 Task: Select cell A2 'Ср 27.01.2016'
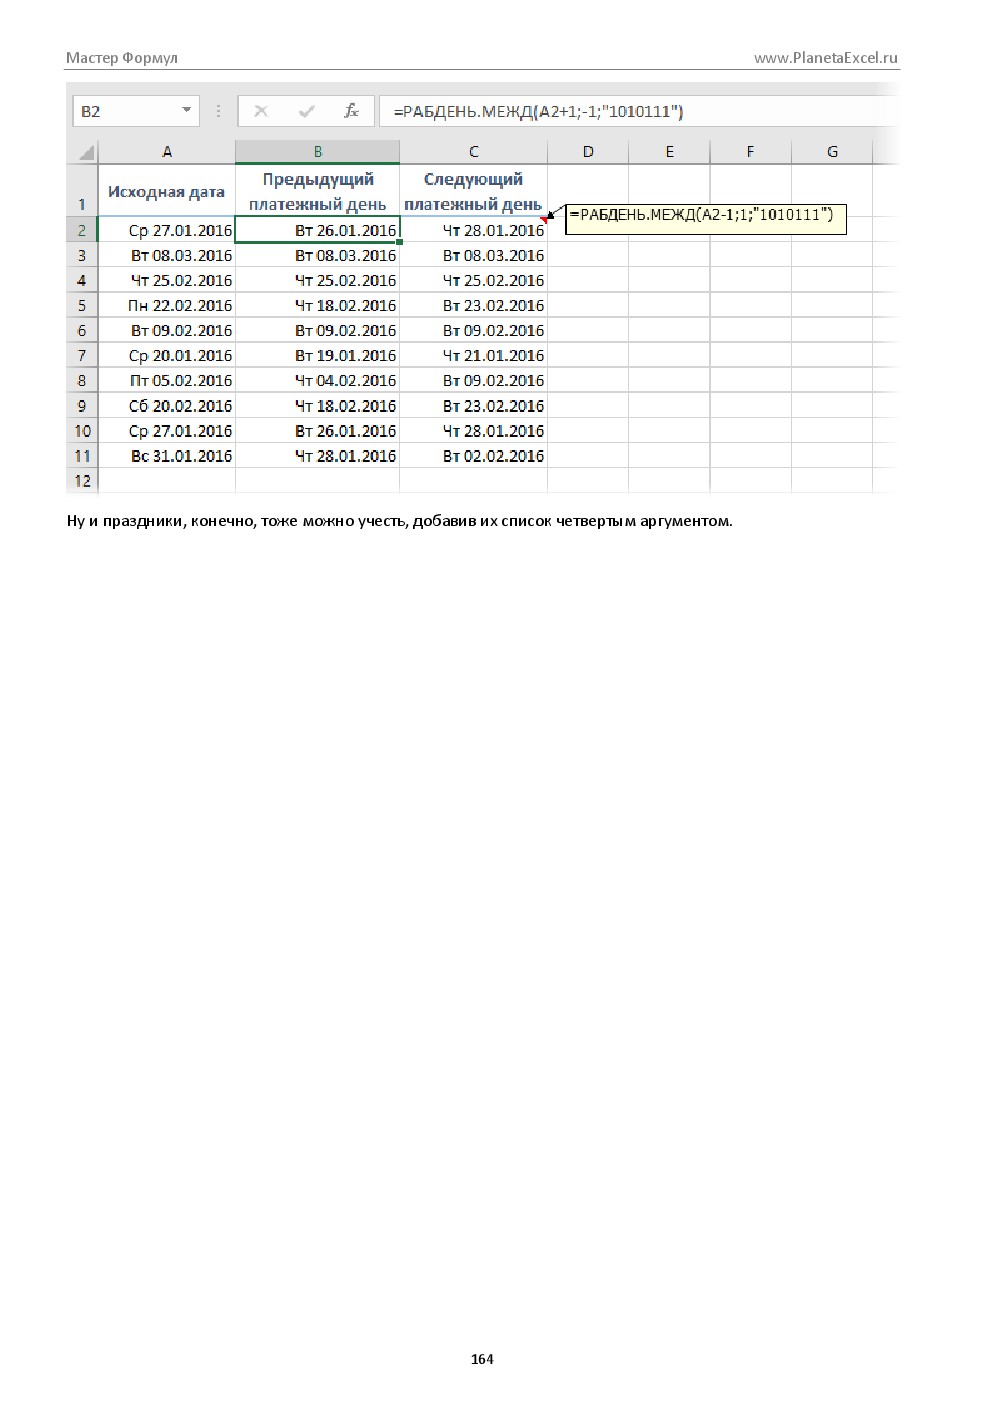point(167,230)
